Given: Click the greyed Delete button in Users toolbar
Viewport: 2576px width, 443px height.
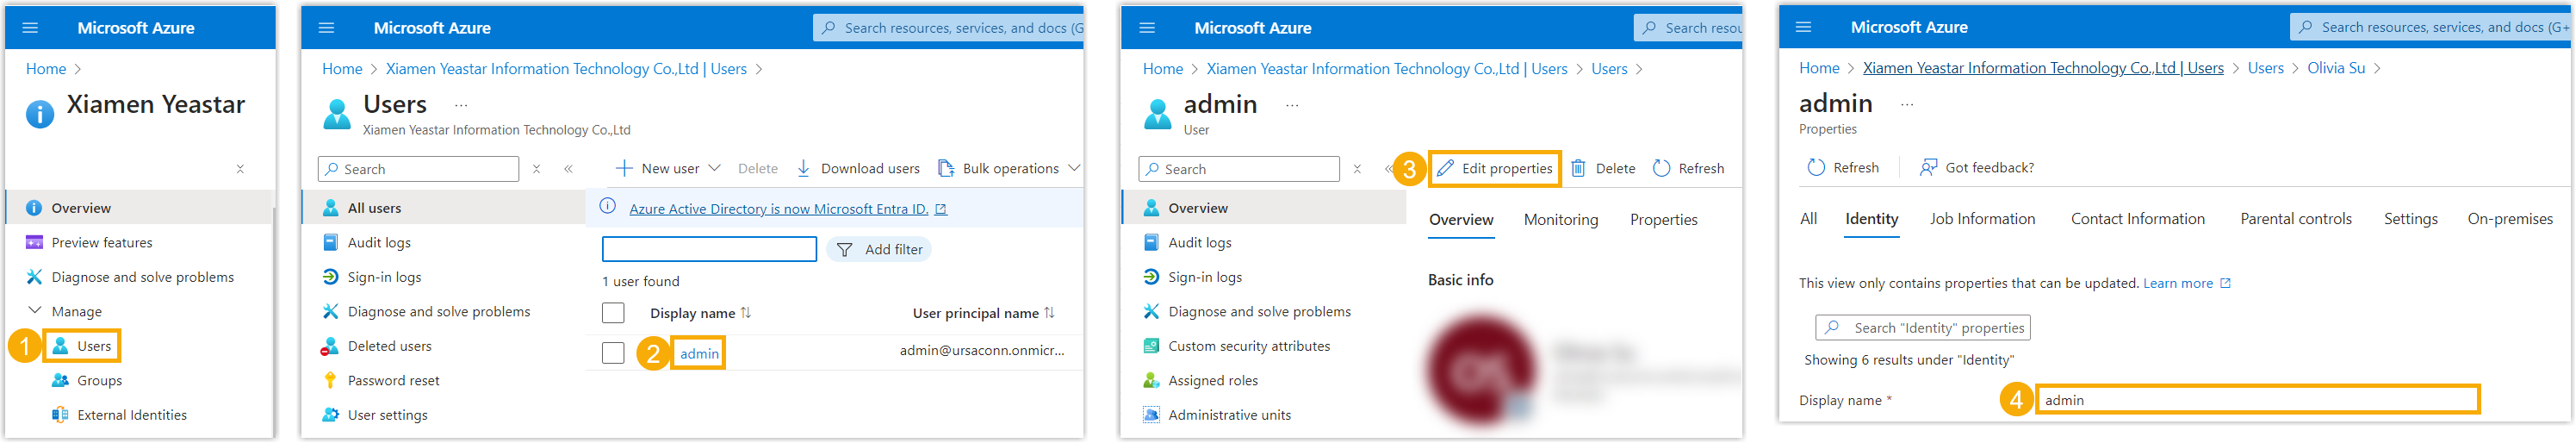Looking at the screenshot, I should tap(757, 168).
